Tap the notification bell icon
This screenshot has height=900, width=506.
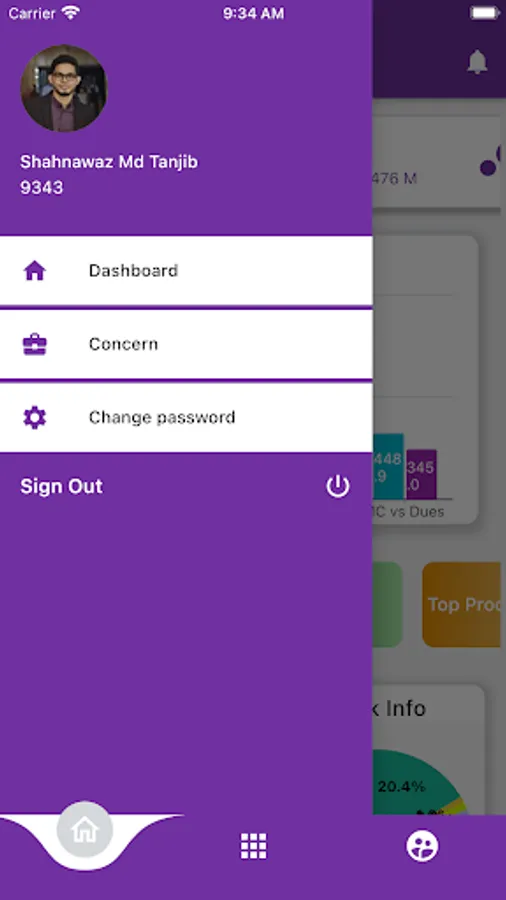click(477, 61)
